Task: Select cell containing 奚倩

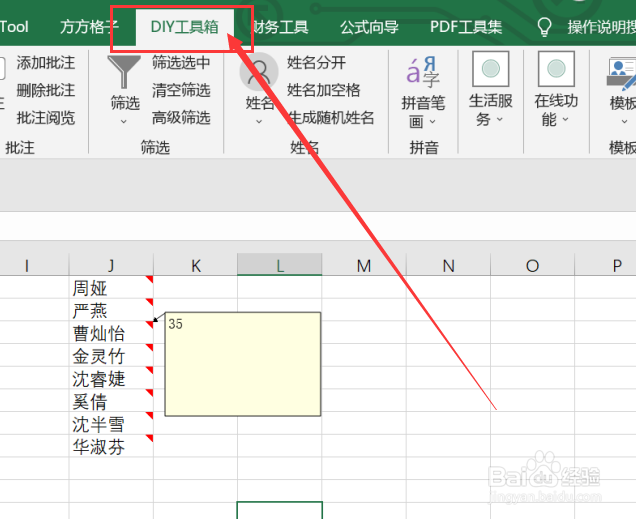Action: point(111,401)
